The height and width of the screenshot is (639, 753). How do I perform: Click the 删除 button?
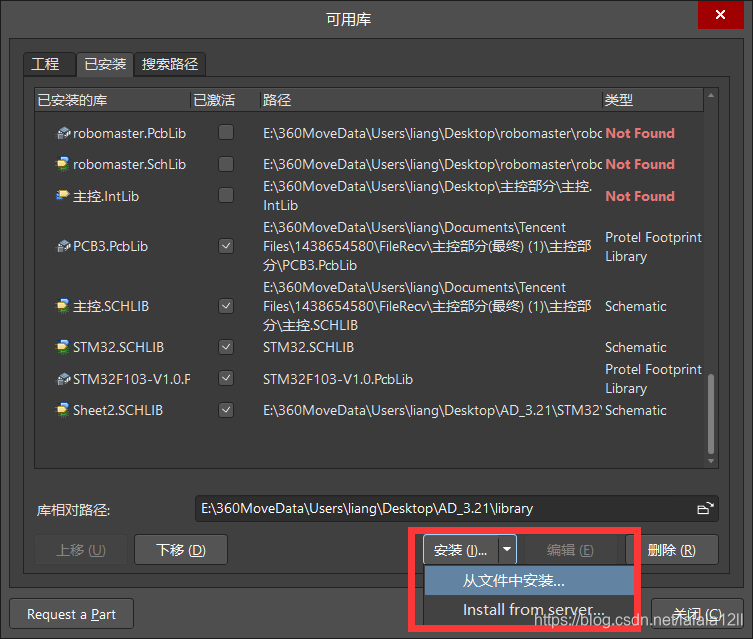[671, 550]
